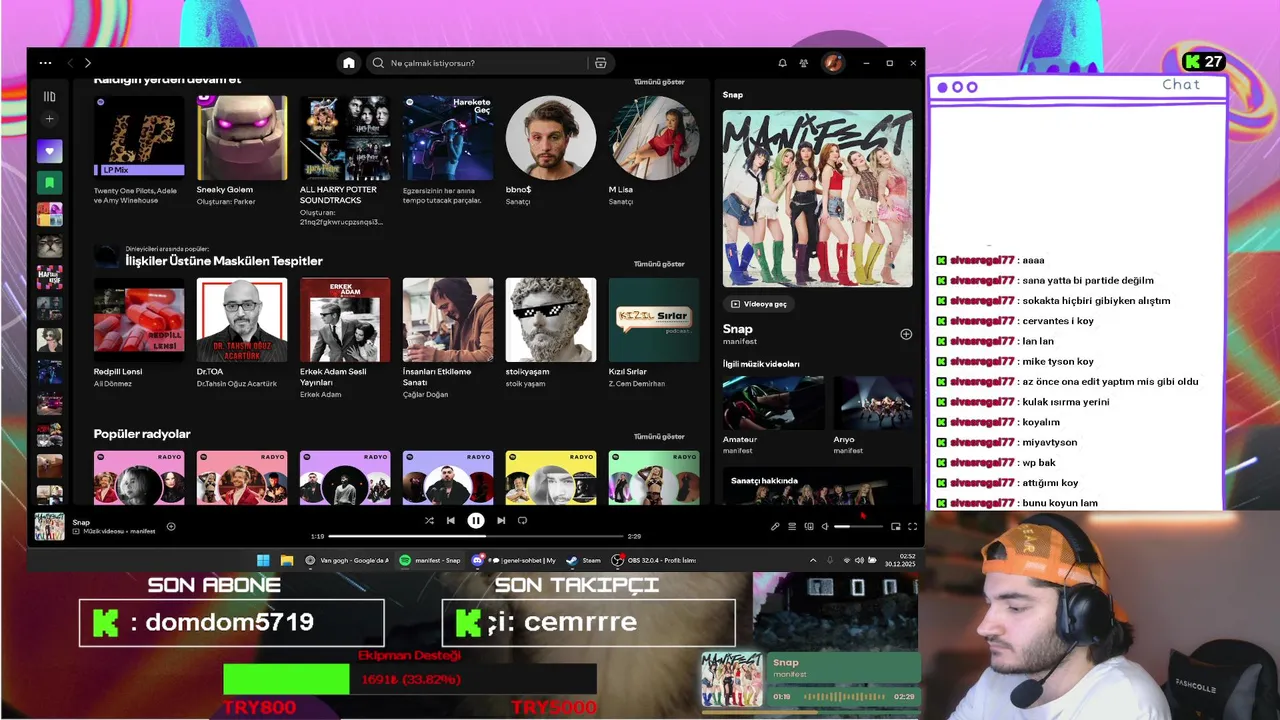Open the Dr.TOA podcast card
The width and height of the screenshot is (1280, 720).
pos(242,333)
